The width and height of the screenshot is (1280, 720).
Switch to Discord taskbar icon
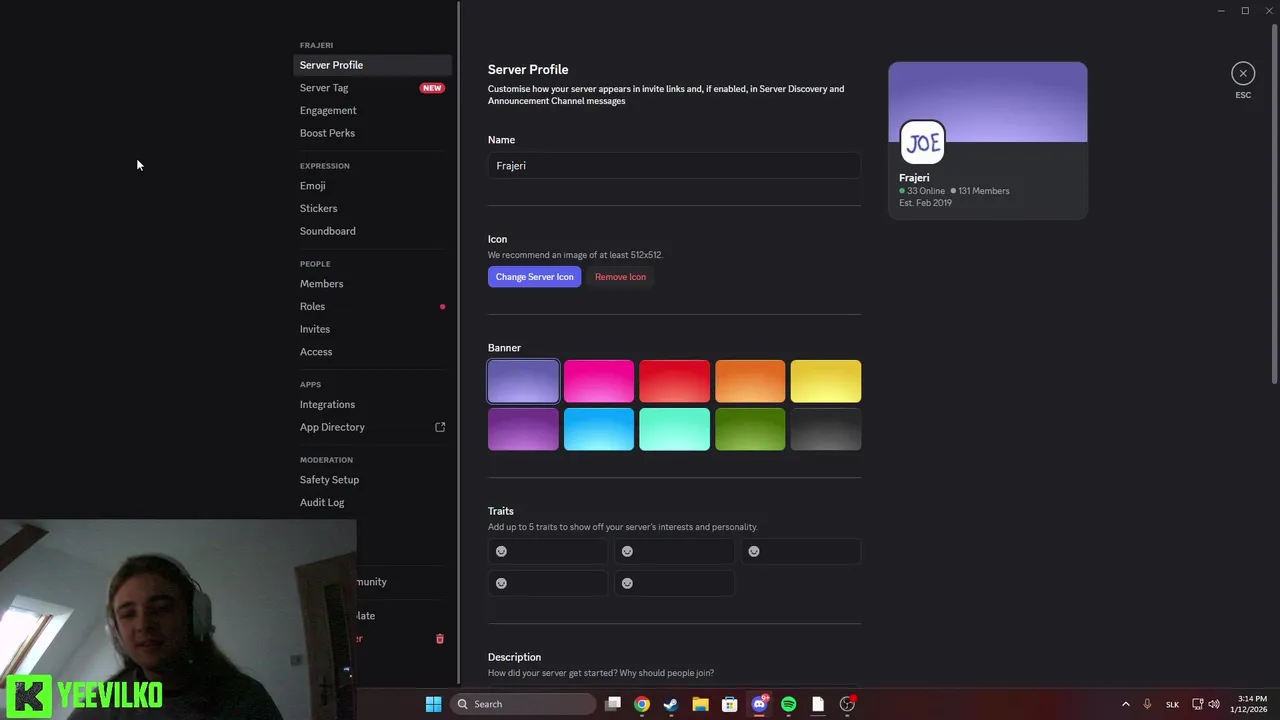coord(759,704)
